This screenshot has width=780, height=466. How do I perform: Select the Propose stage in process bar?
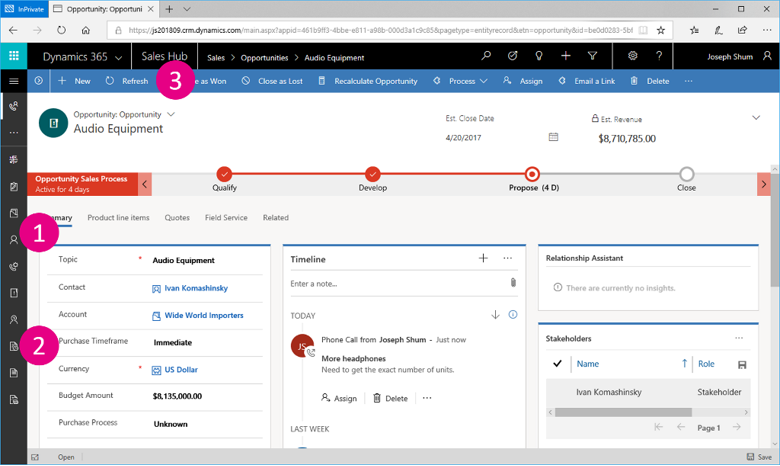pos(532,174)
